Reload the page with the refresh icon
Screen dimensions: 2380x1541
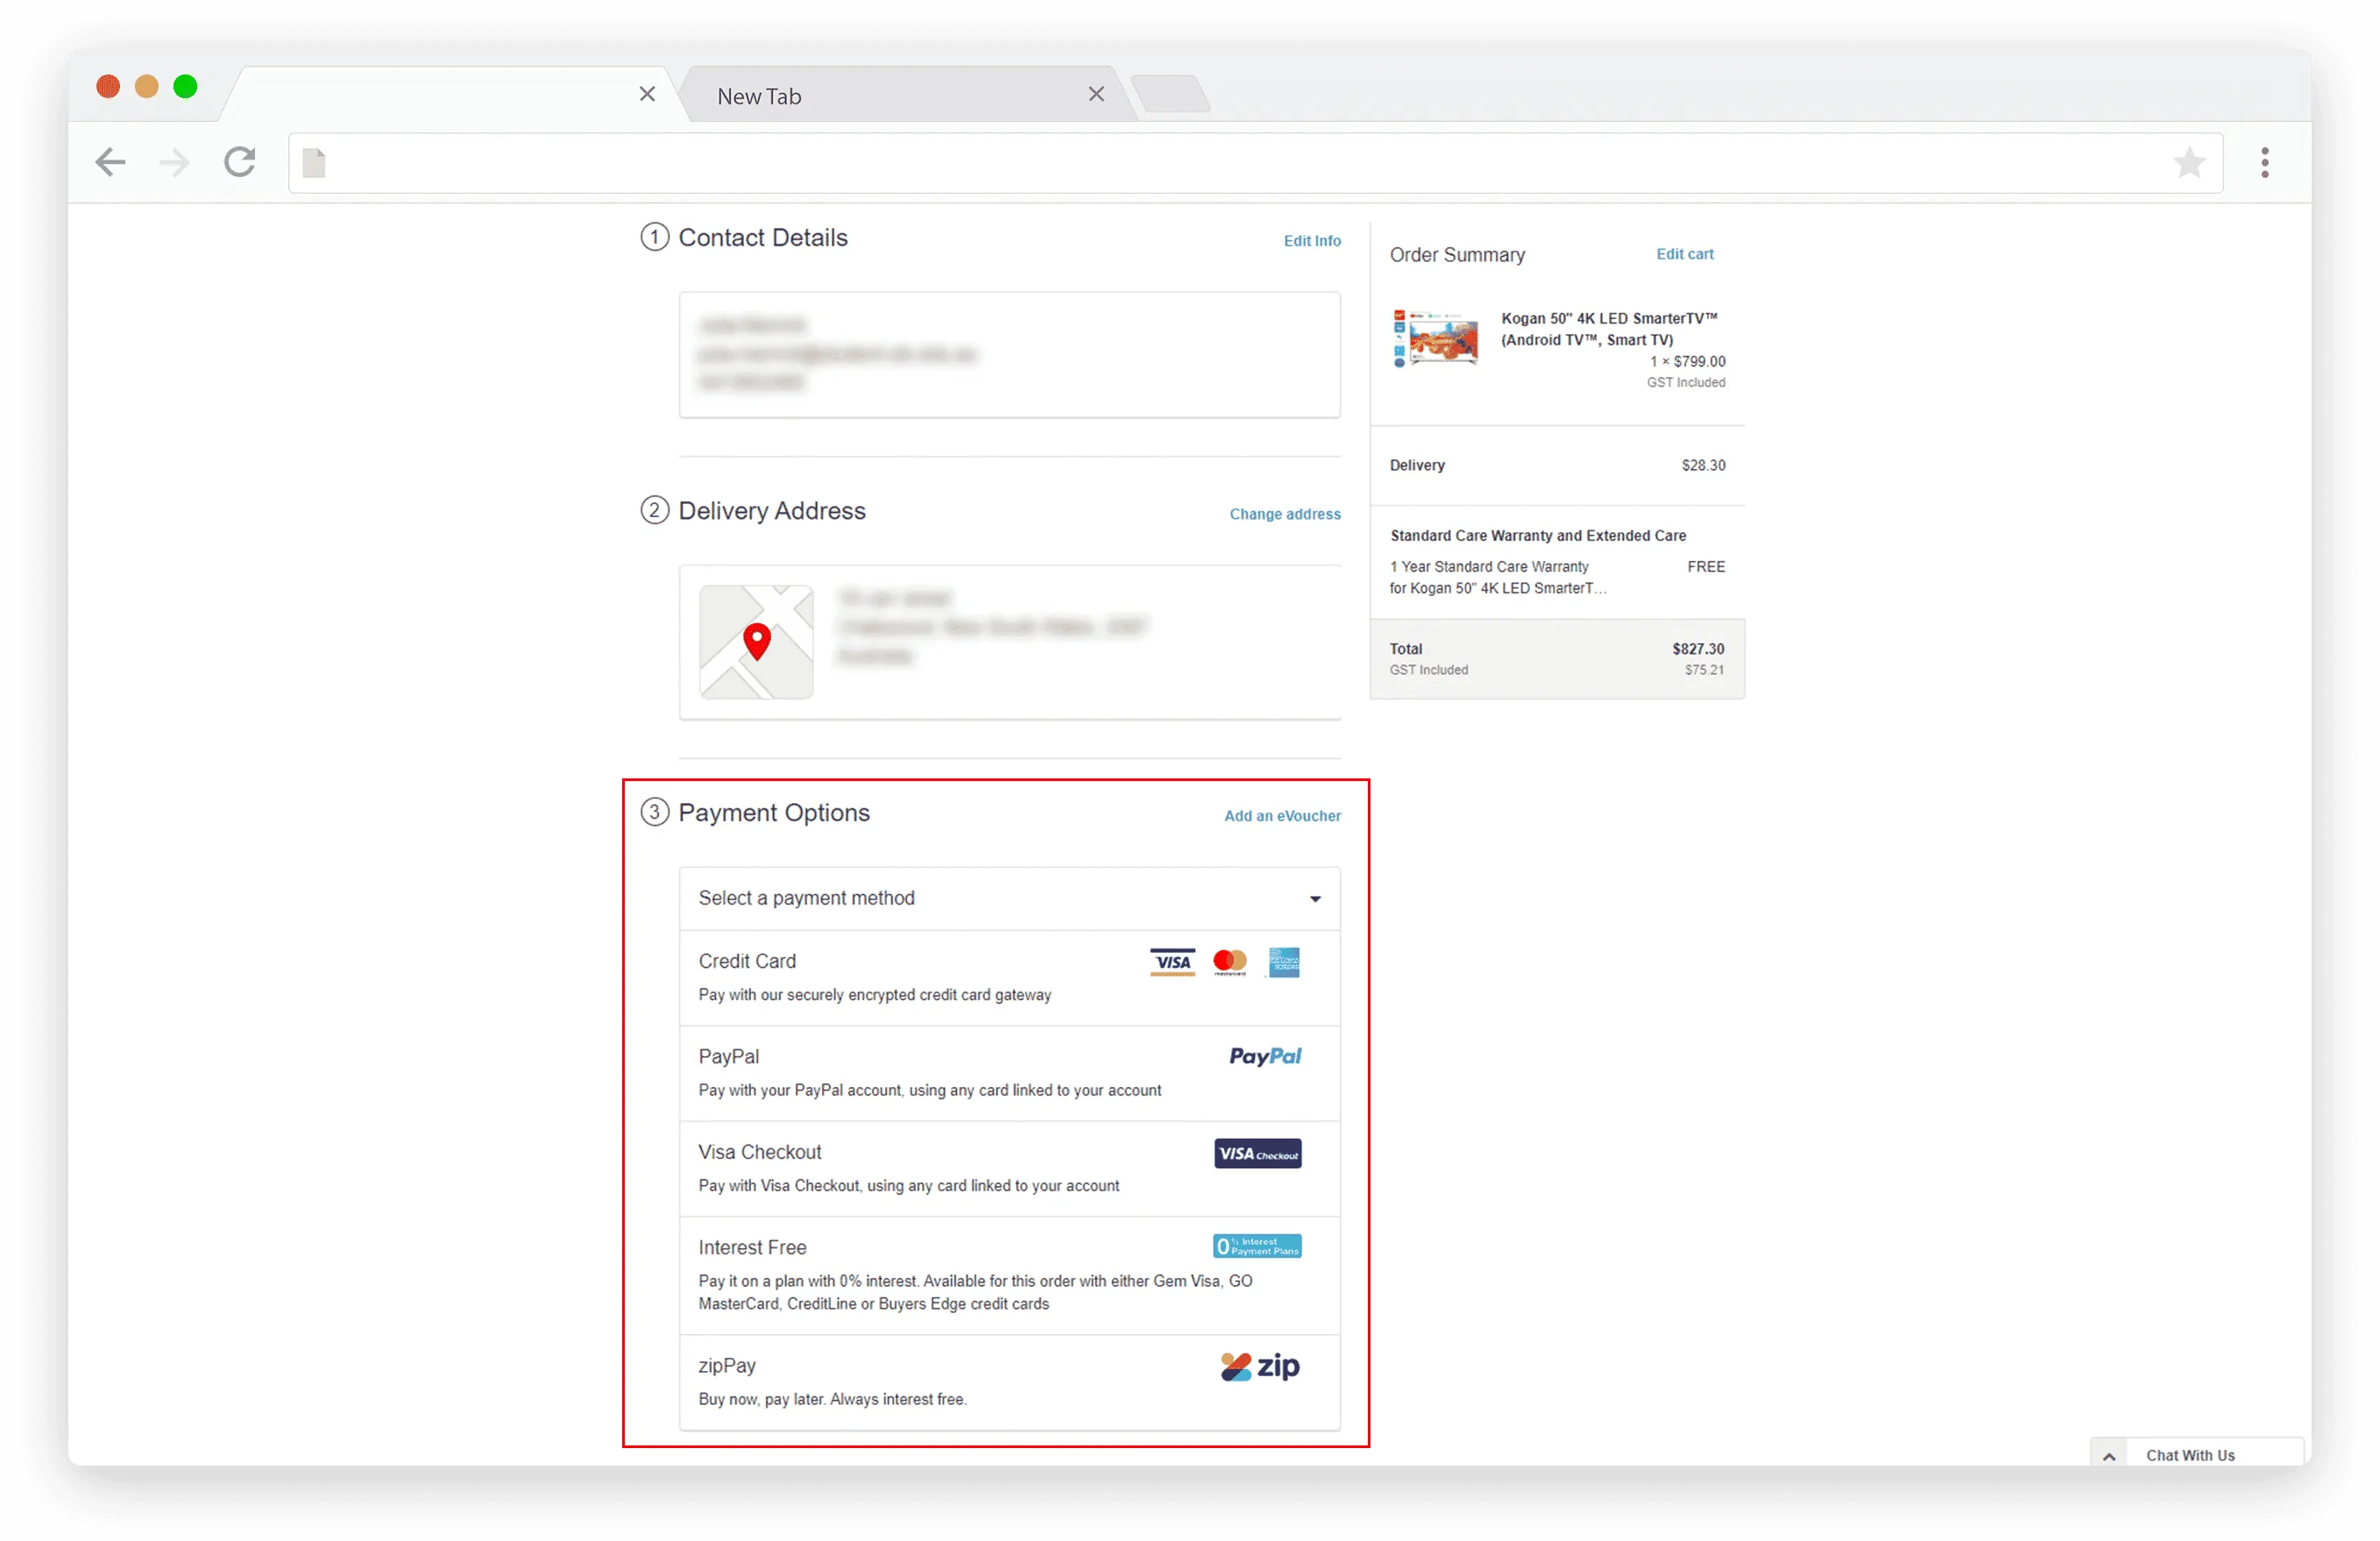[x=240, y=162]
